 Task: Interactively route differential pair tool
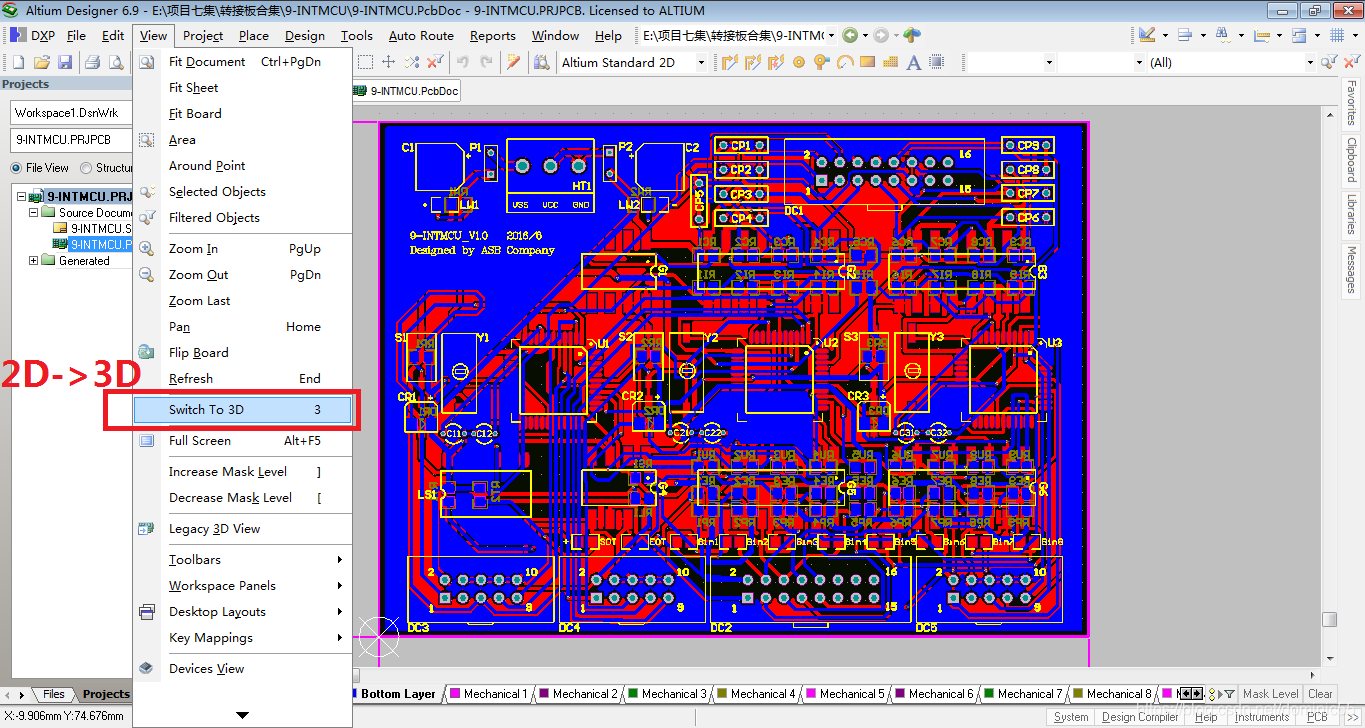(x=752, y=62)
